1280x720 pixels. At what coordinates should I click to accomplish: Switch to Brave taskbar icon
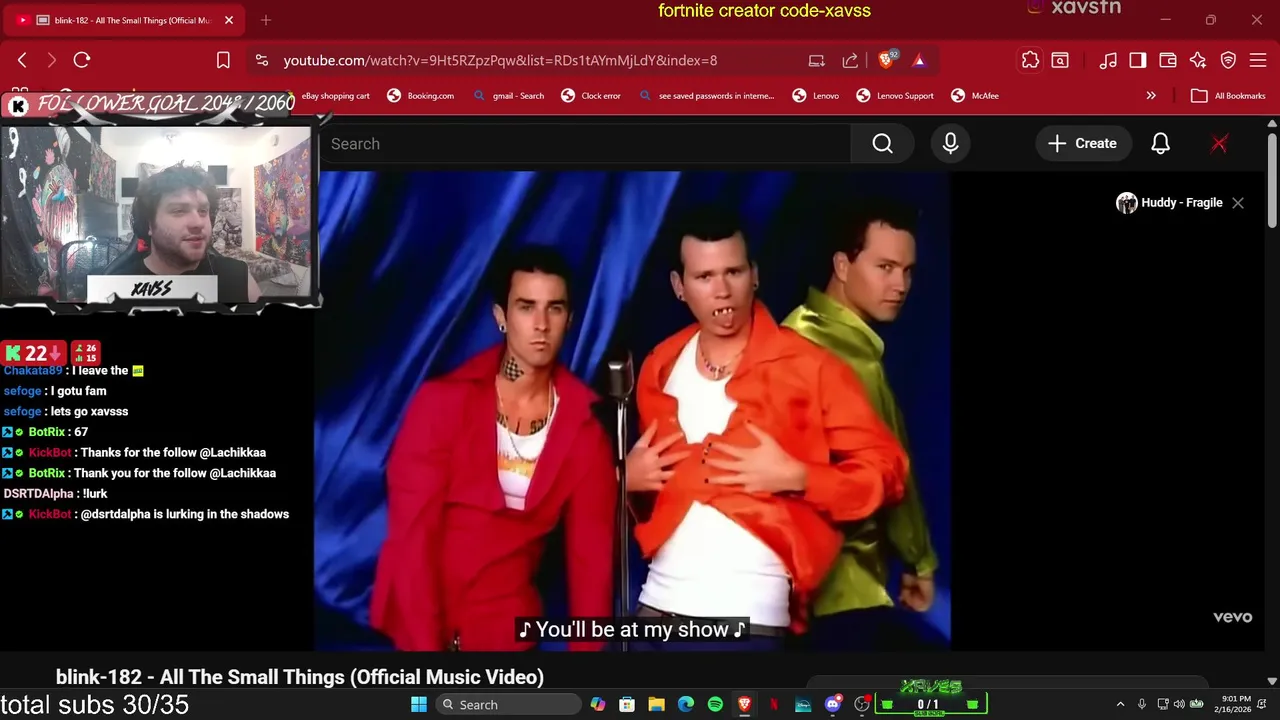(x=744, y=705)
